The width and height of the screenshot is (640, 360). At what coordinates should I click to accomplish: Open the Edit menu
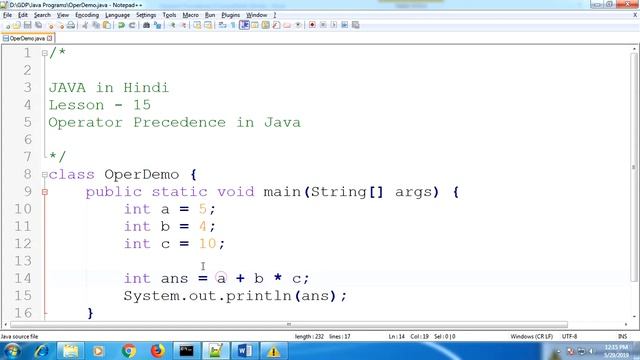point(23,15)
